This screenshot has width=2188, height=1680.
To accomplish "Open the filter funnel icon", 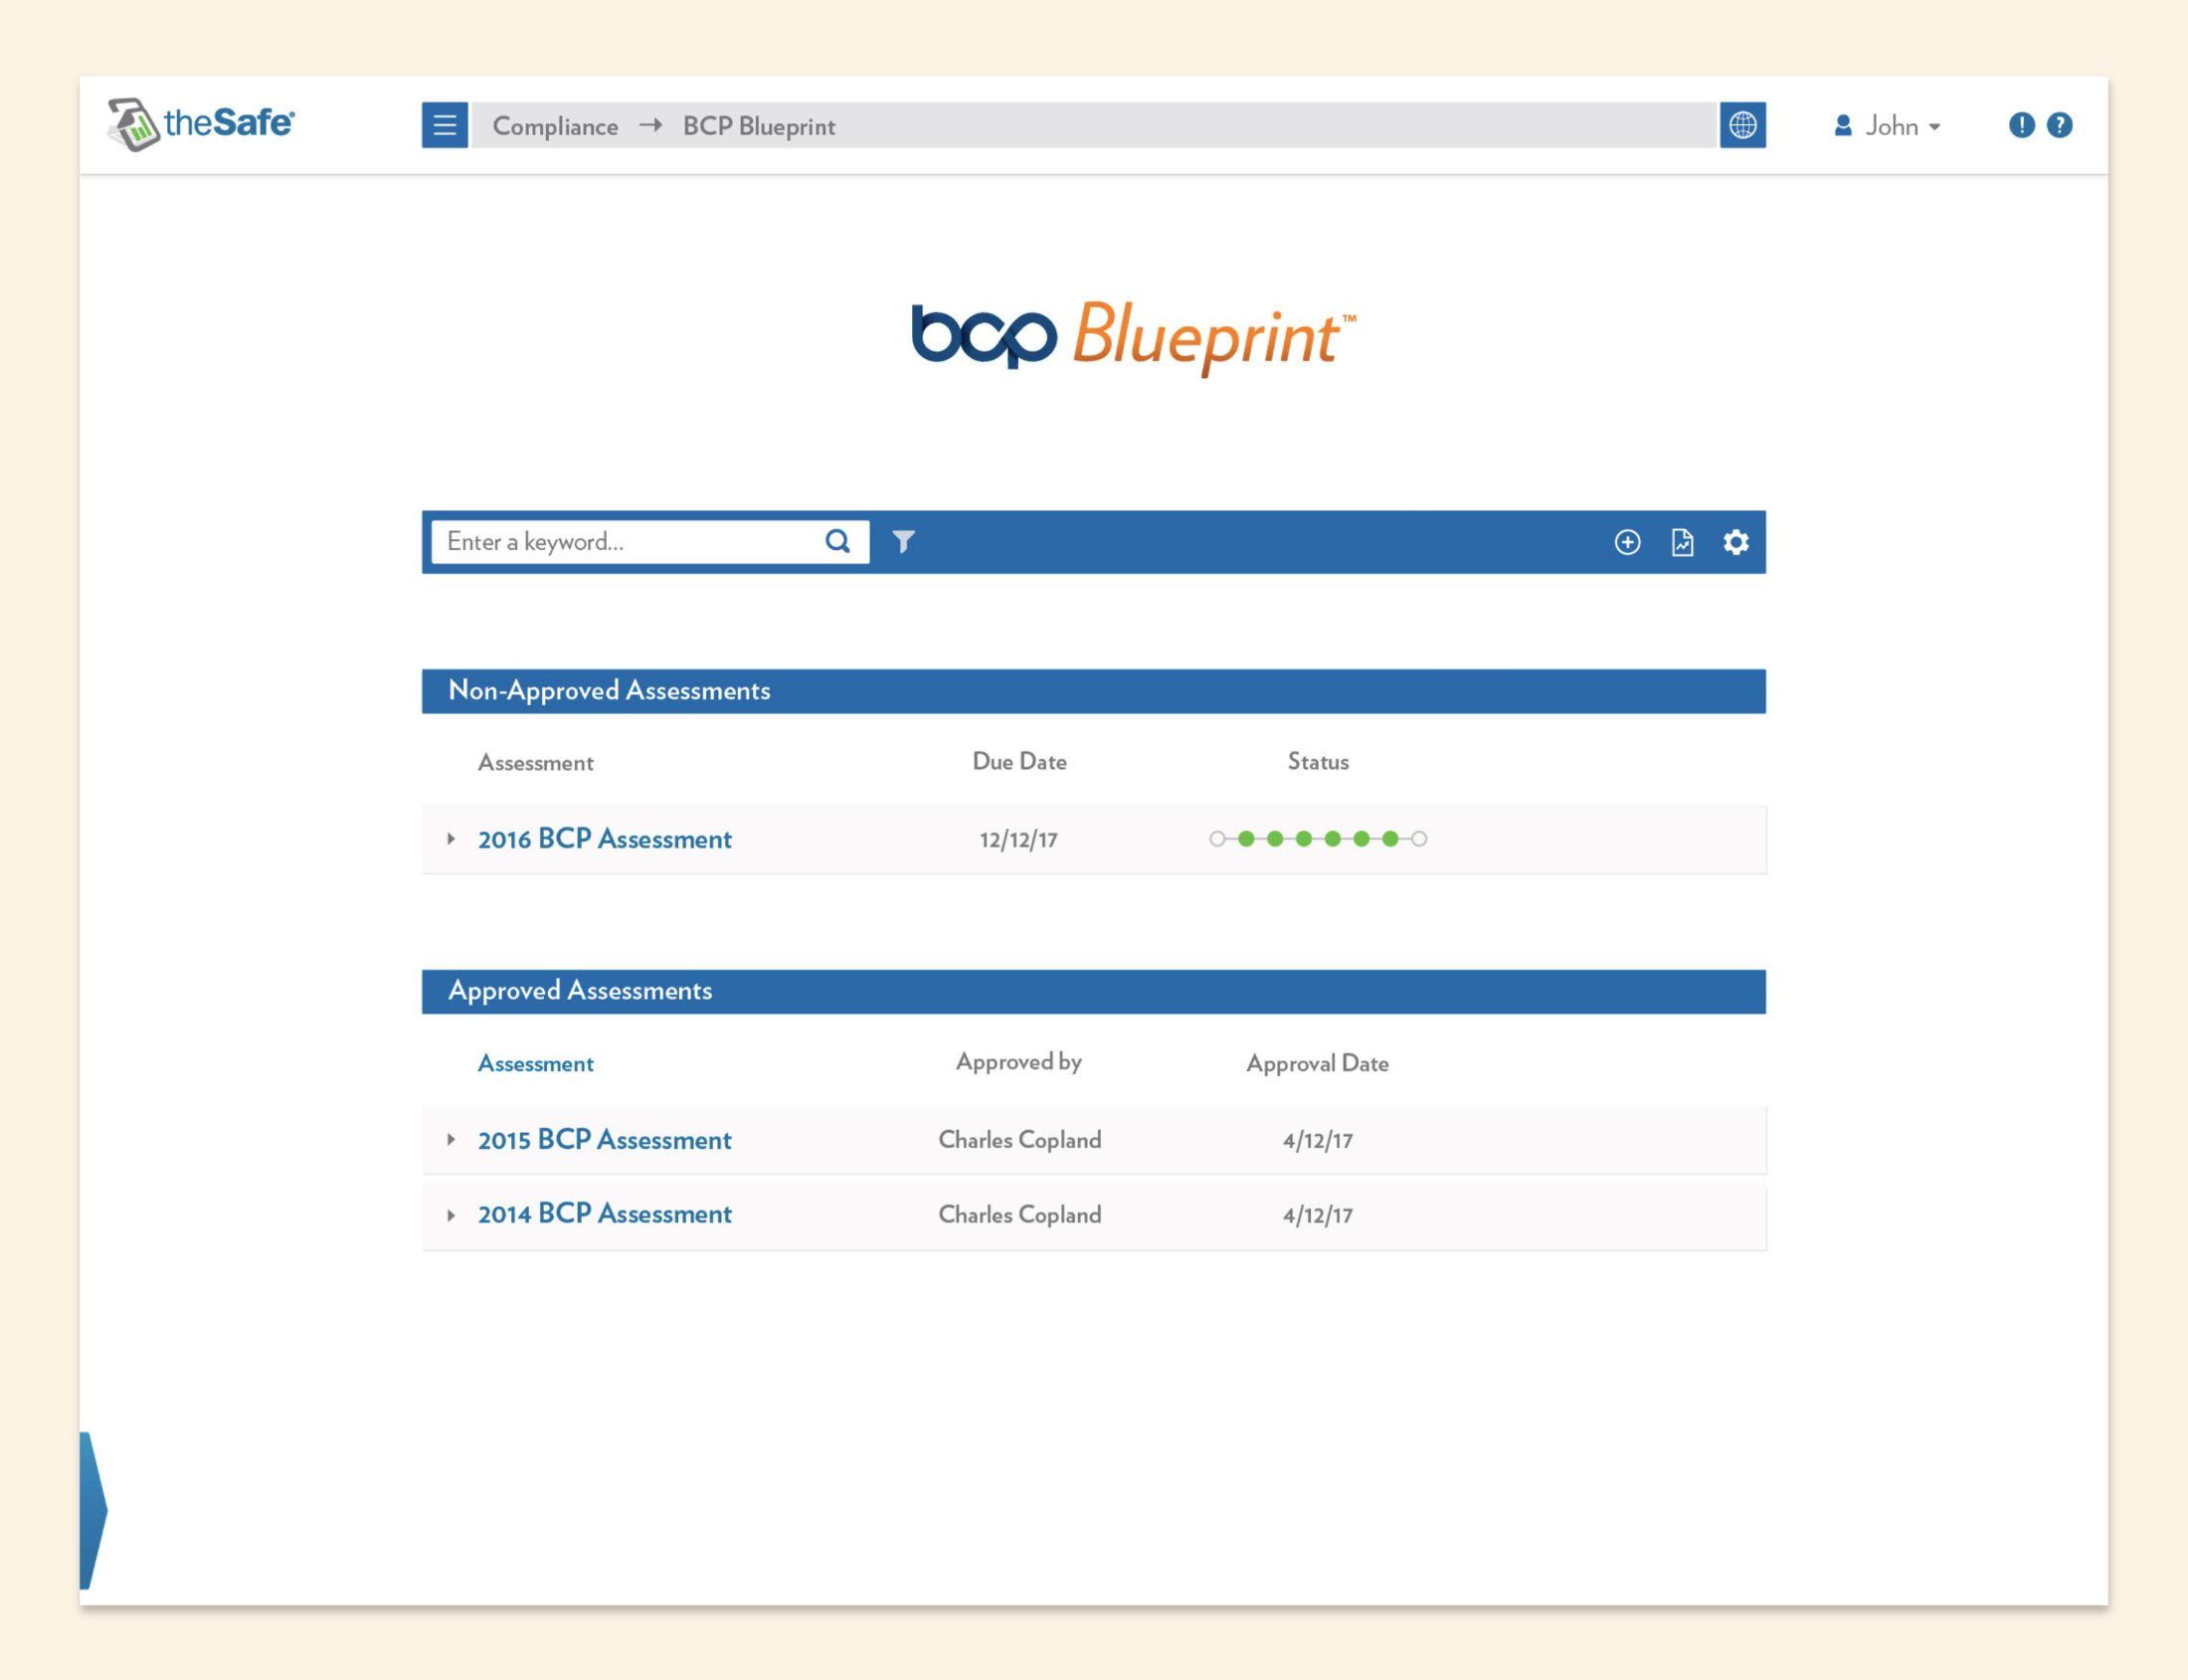I will (903, 541).
